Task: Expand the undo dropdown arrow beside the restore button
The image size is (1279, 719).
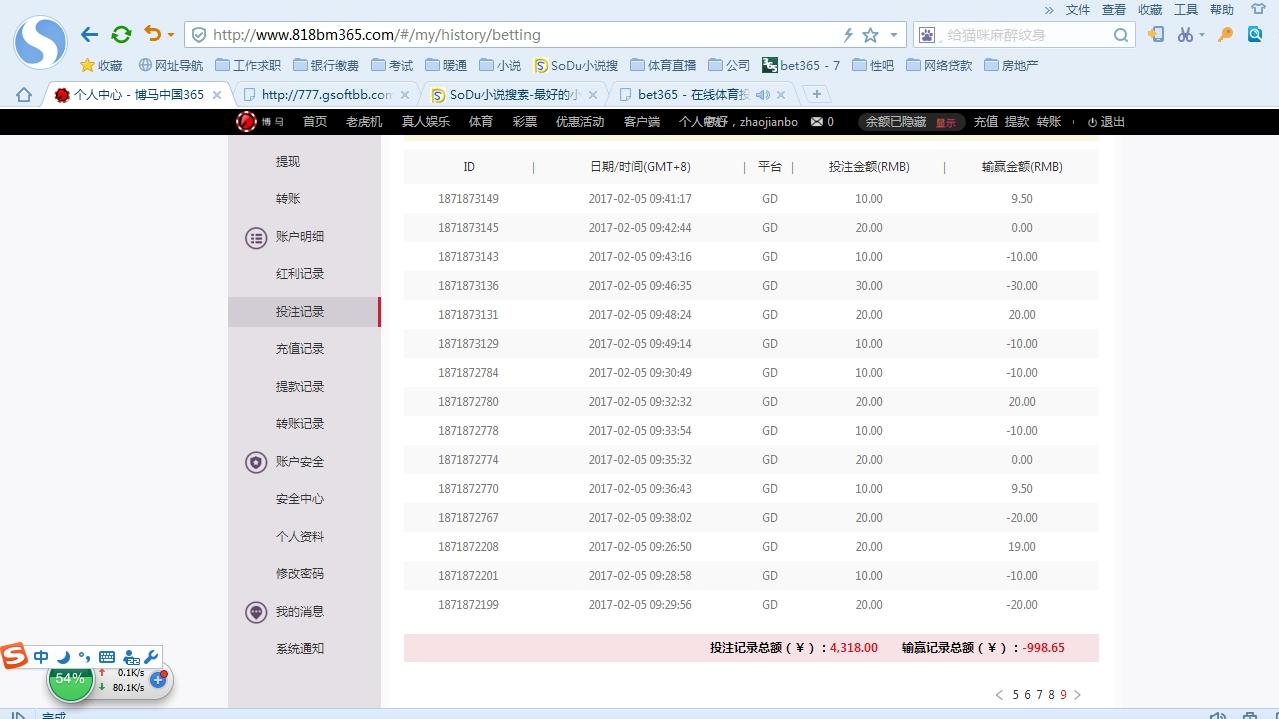Action: pyautogui.click(x=170, y=35)
